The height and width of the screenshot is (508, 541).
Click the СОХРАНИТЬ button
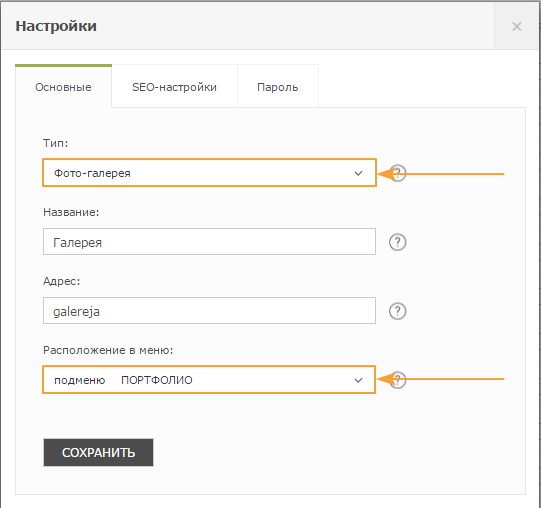coord(98,452)
